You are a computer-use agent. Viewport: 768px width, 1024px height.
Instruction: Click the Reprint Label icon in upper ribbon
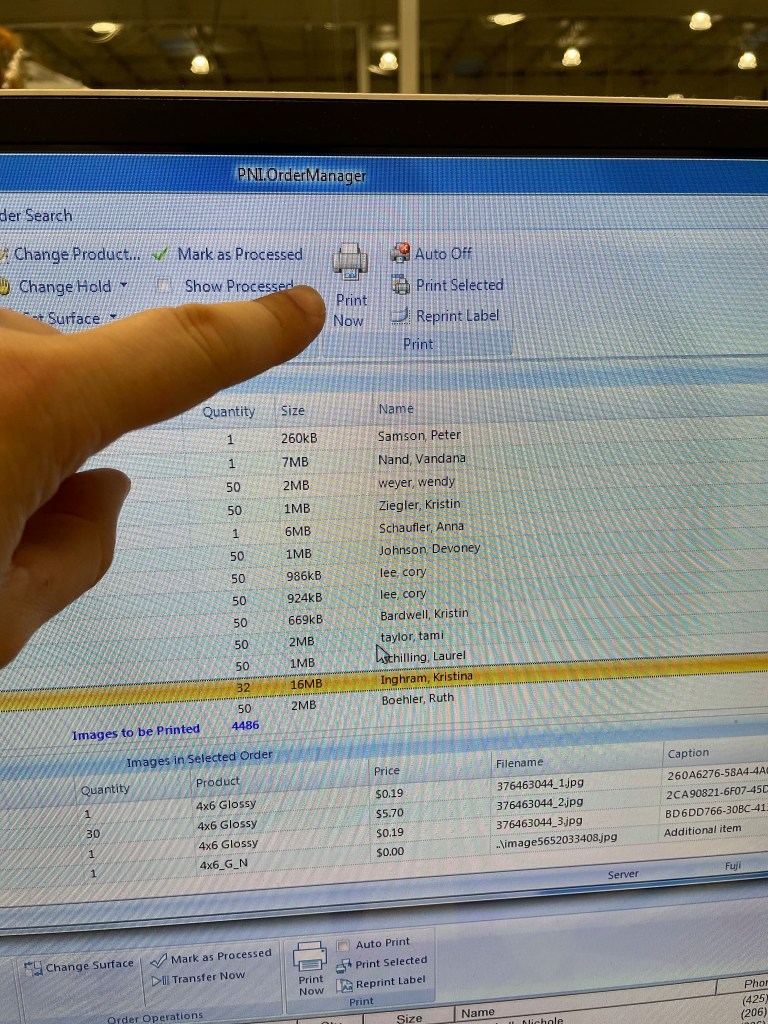coord(400,316)
